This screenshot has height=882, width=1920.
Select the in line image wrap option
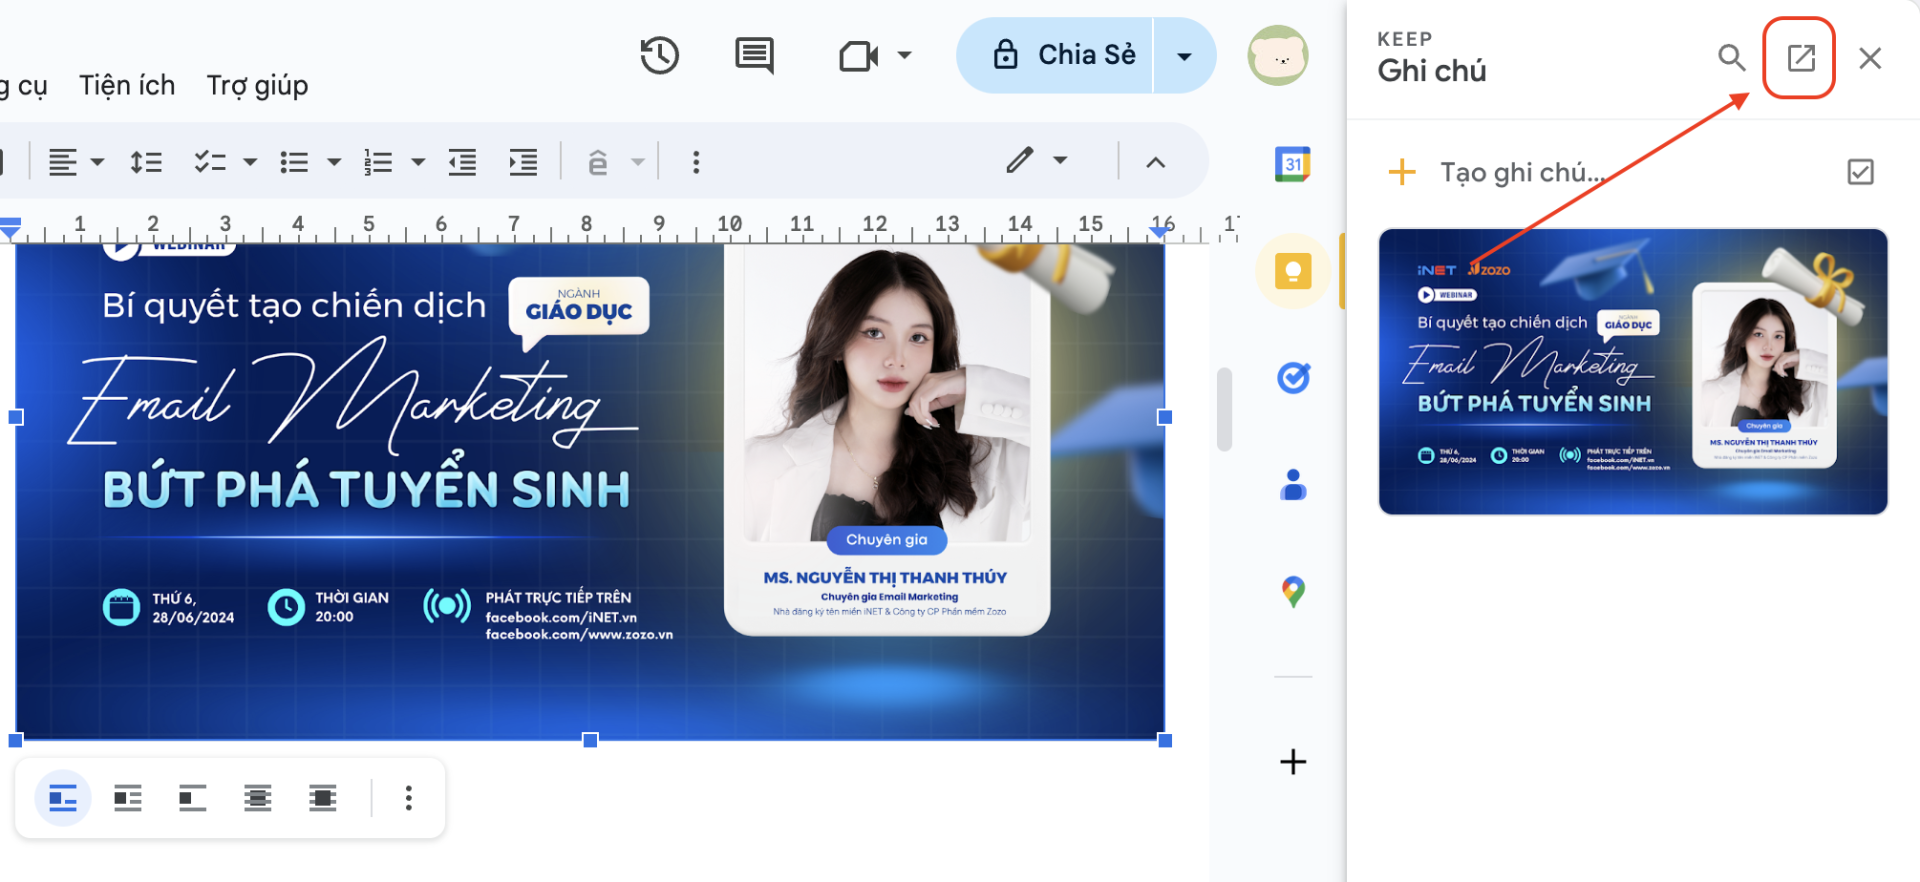63,798
